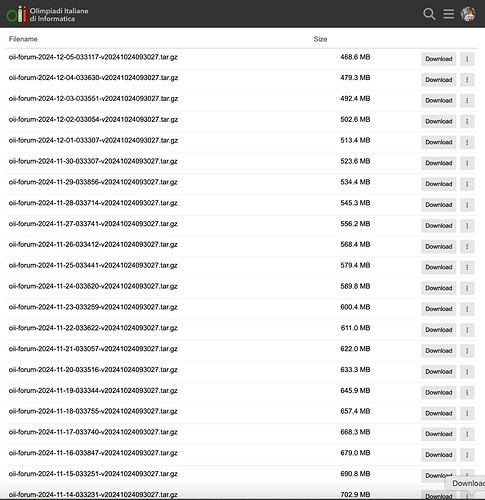Open the hamburger menu icon

tap(448, 14)
